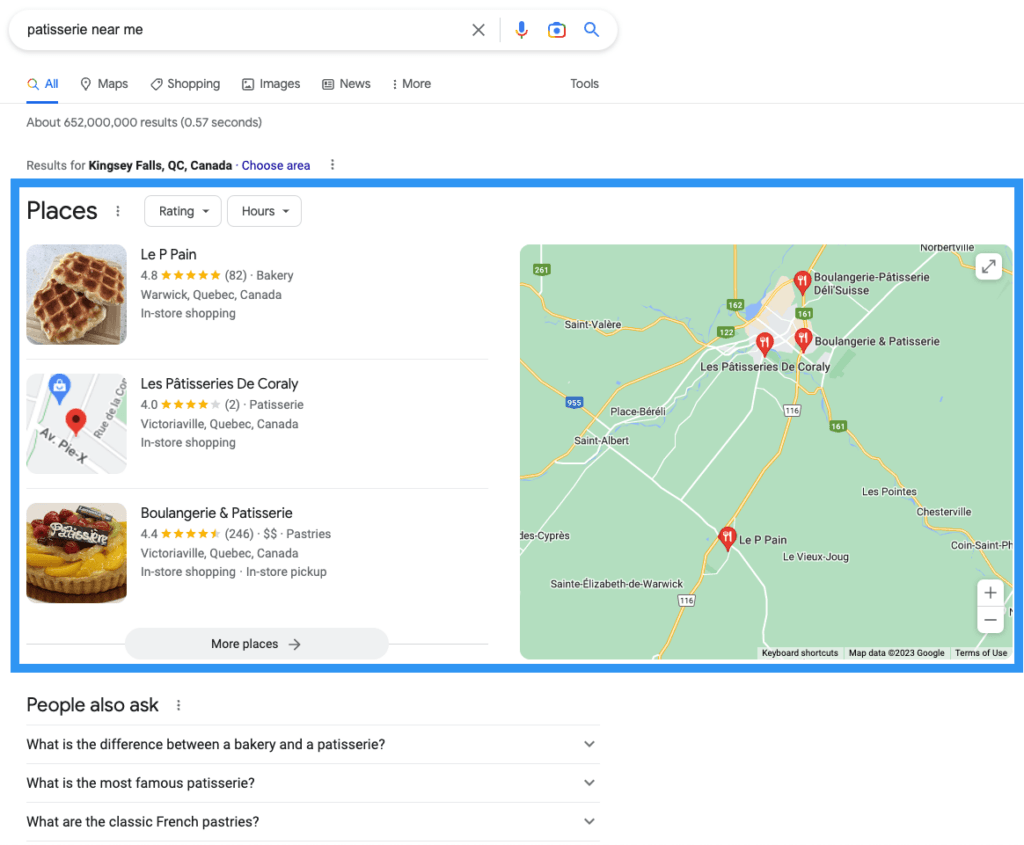Open the Boulangerie & Patisserie fruit tart thumbnail

(76, 552)
